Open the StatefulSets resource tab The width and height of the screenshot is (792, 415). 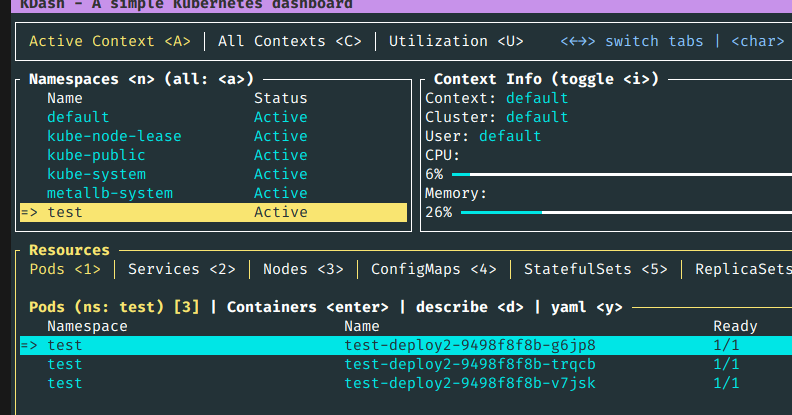click(595, 269)
